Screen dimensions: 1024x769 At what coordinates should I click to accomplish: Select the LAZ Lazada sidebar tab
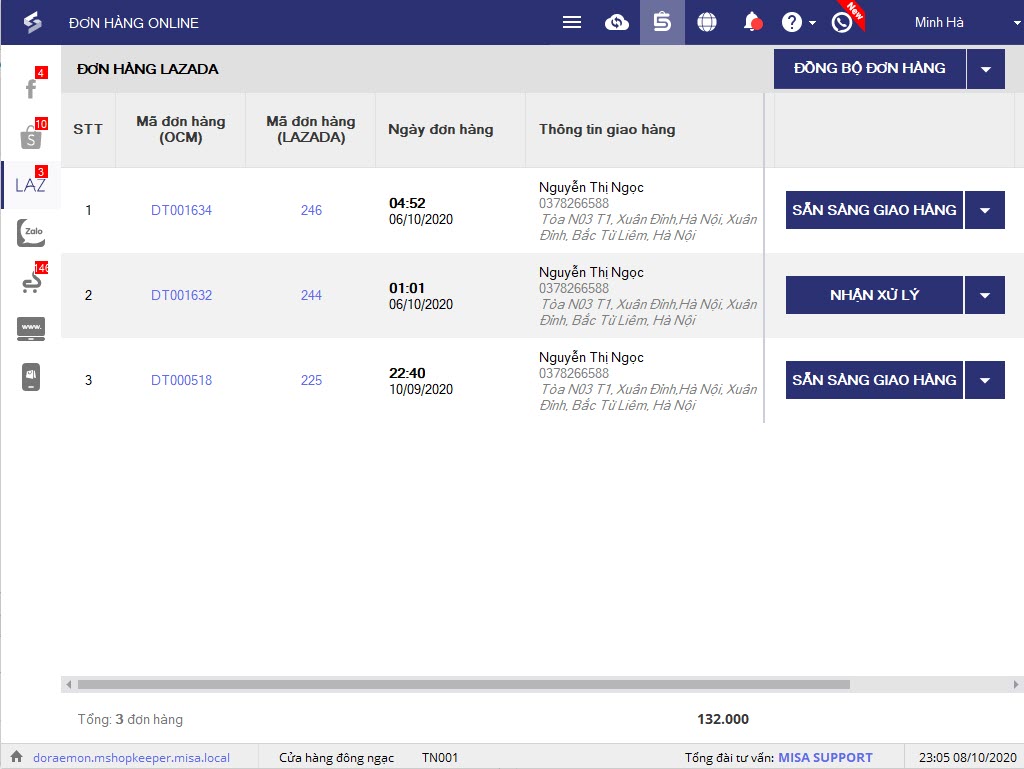[31, 185]
